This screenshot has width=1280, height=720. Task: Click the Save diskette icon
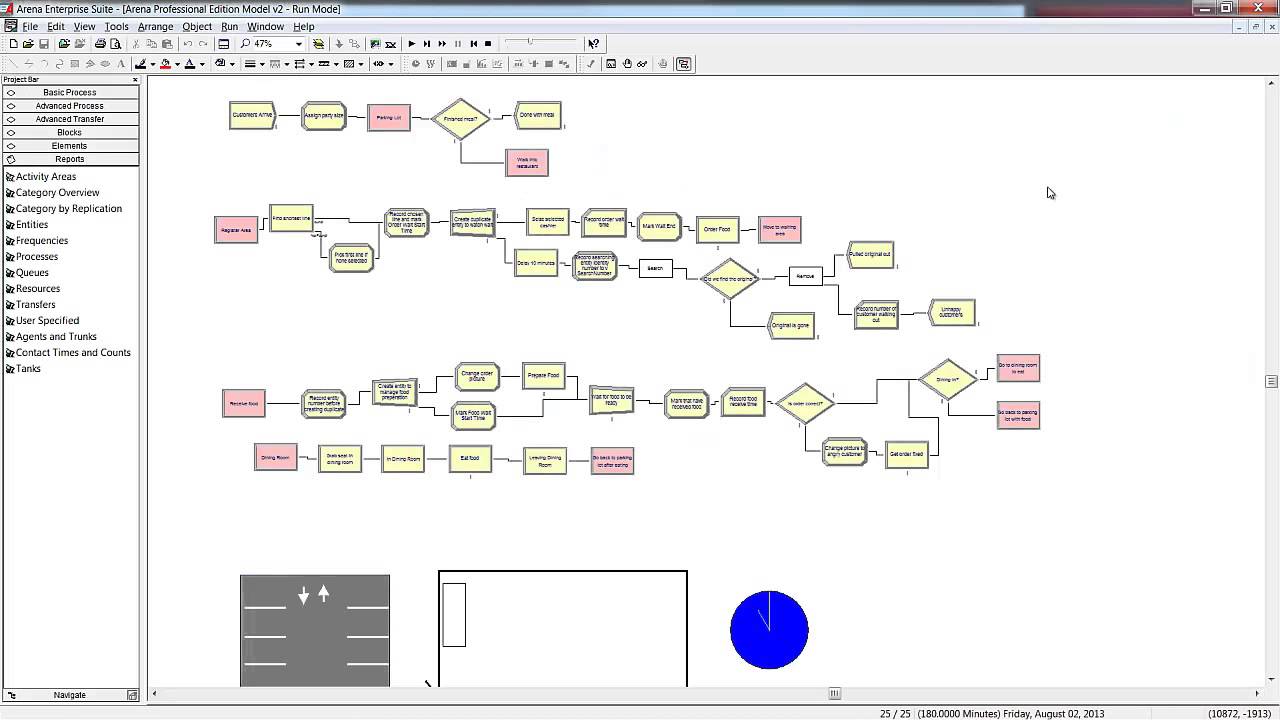pos(44,44)
